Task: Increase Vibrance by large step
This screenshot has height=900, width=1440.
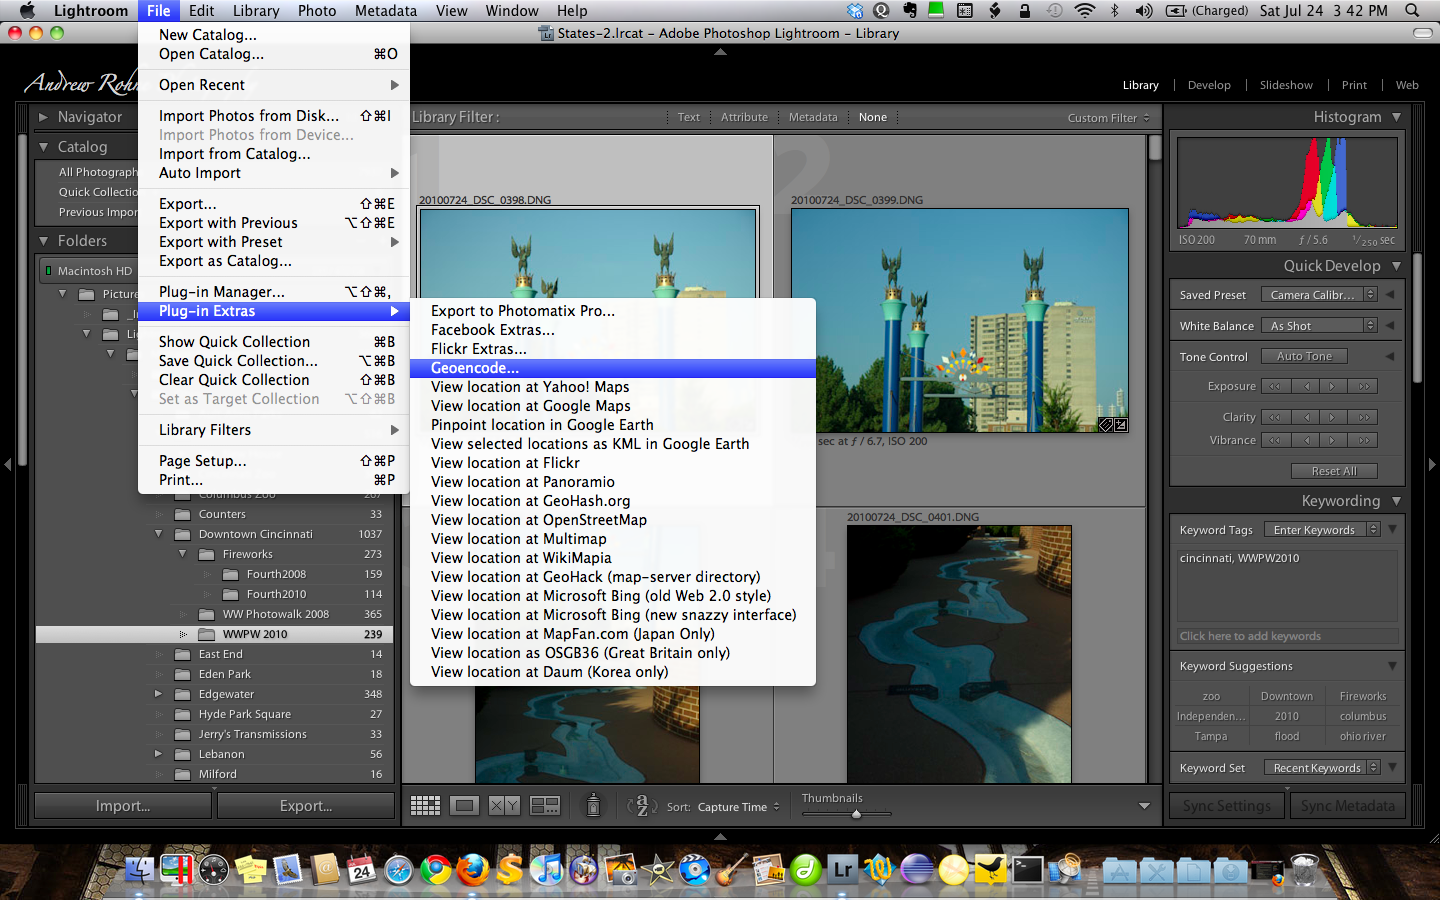Action: pyautogui.click(x=1365, y=440)
